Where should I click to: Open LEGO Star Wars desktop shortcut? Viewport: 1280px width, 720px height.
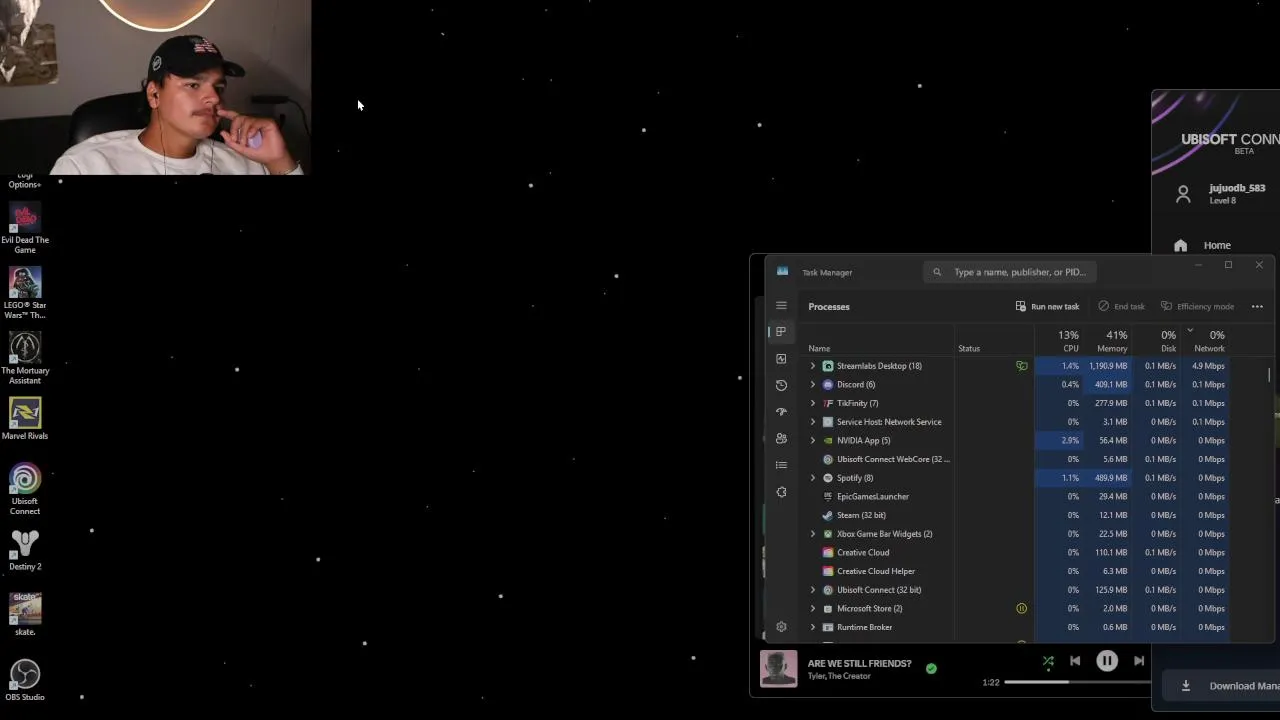[25, 293]
